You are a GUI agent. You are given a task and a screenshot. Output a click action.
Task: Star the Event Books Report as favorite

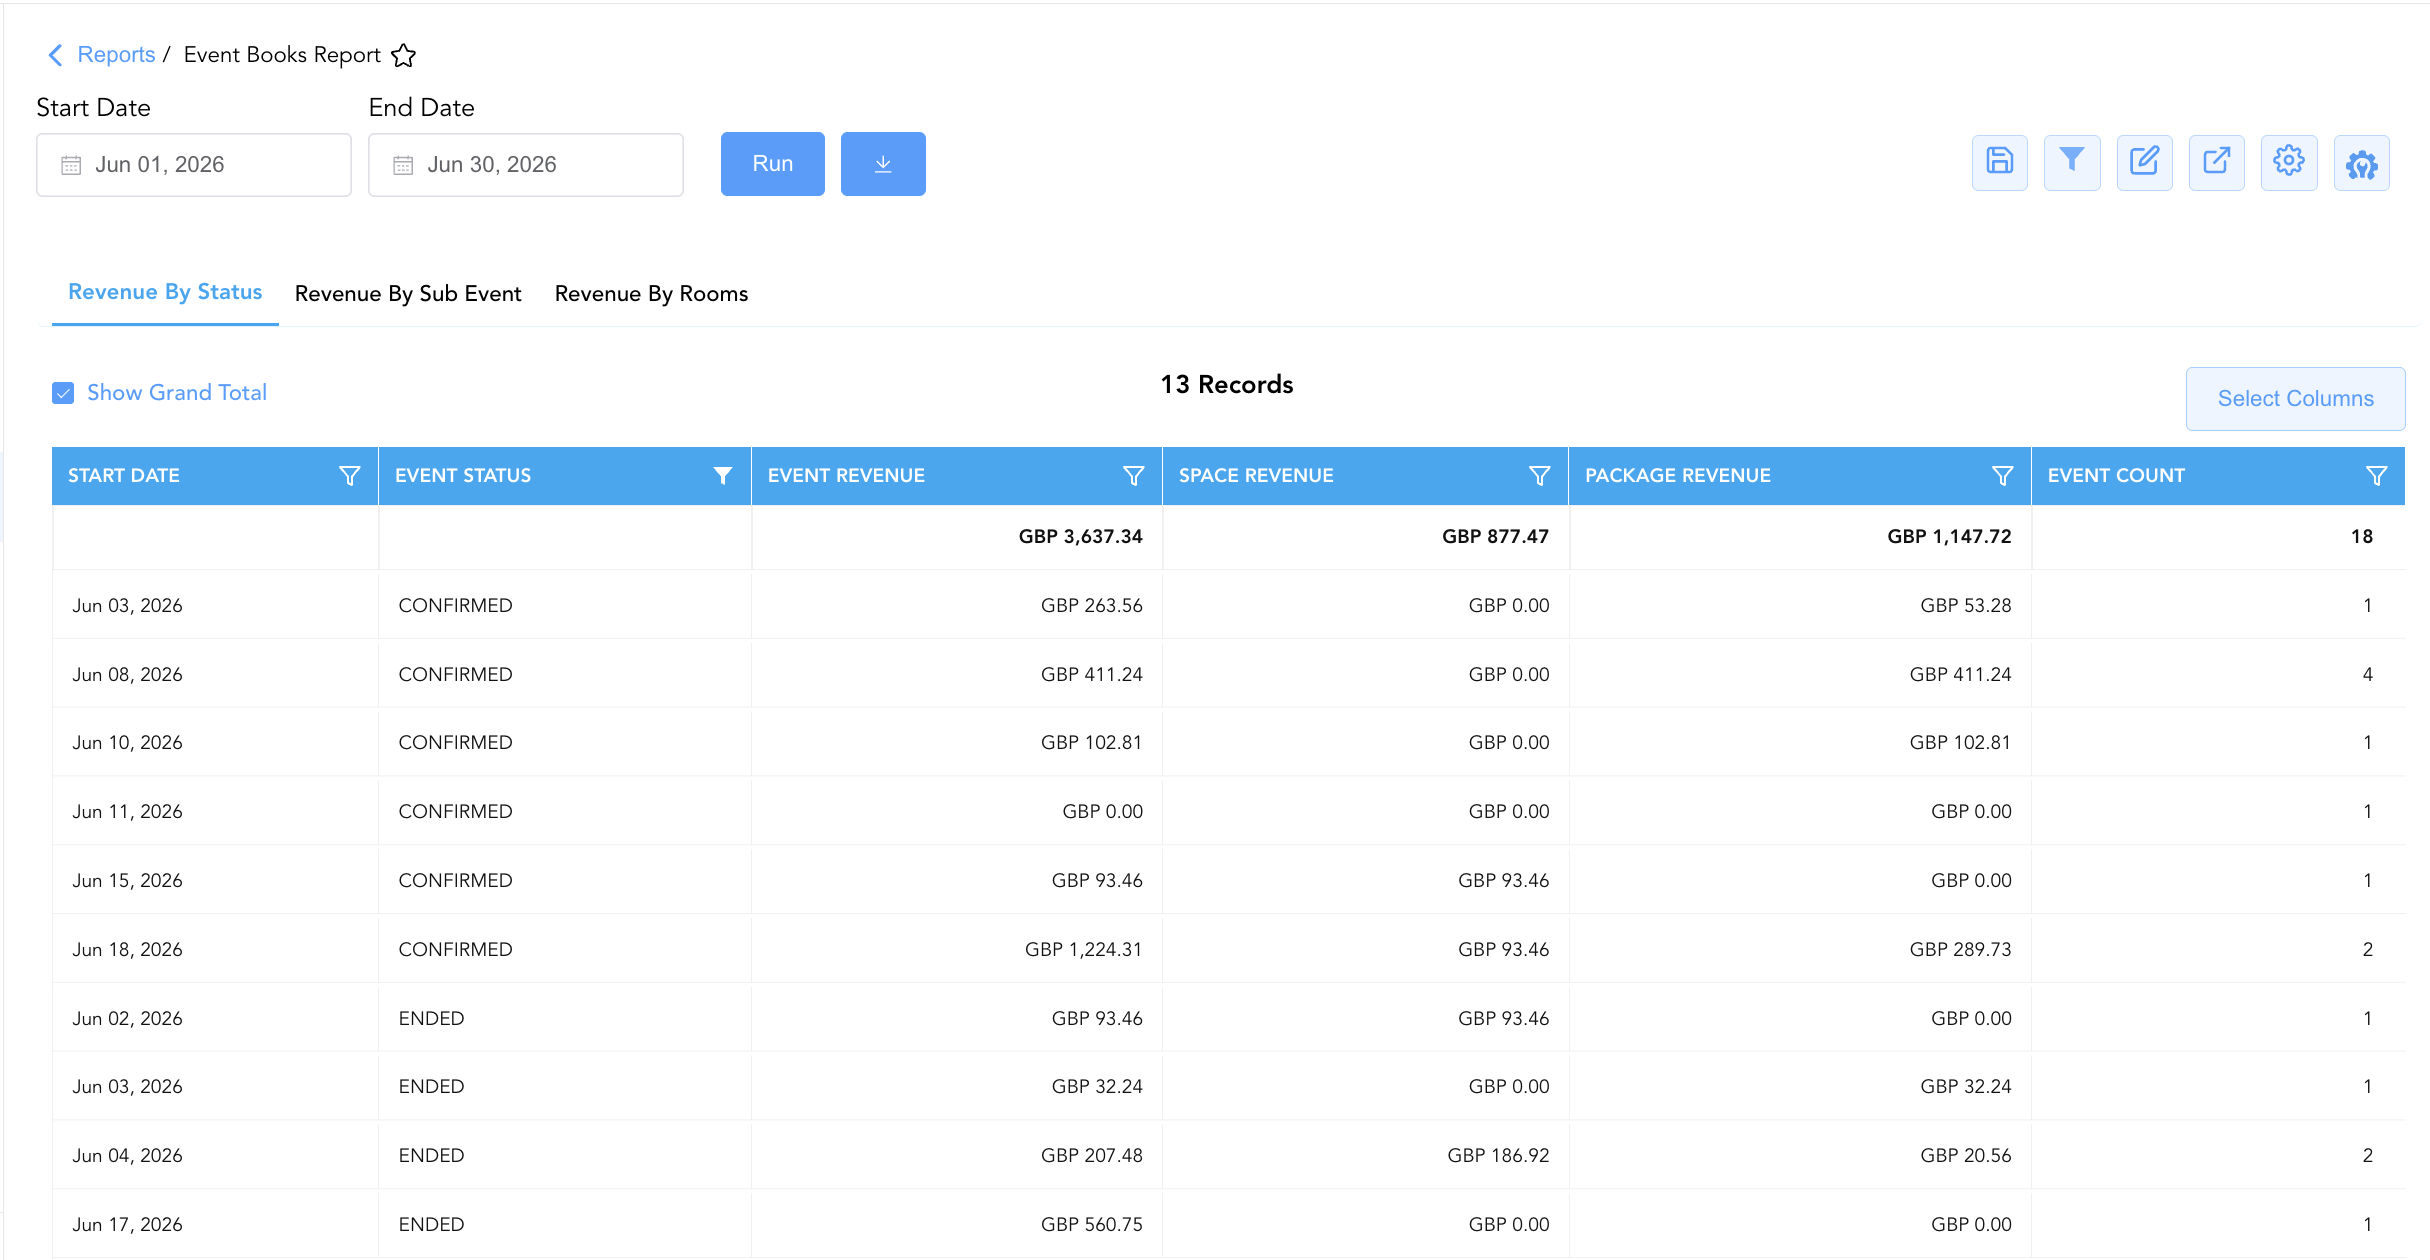tap(403, 55)
